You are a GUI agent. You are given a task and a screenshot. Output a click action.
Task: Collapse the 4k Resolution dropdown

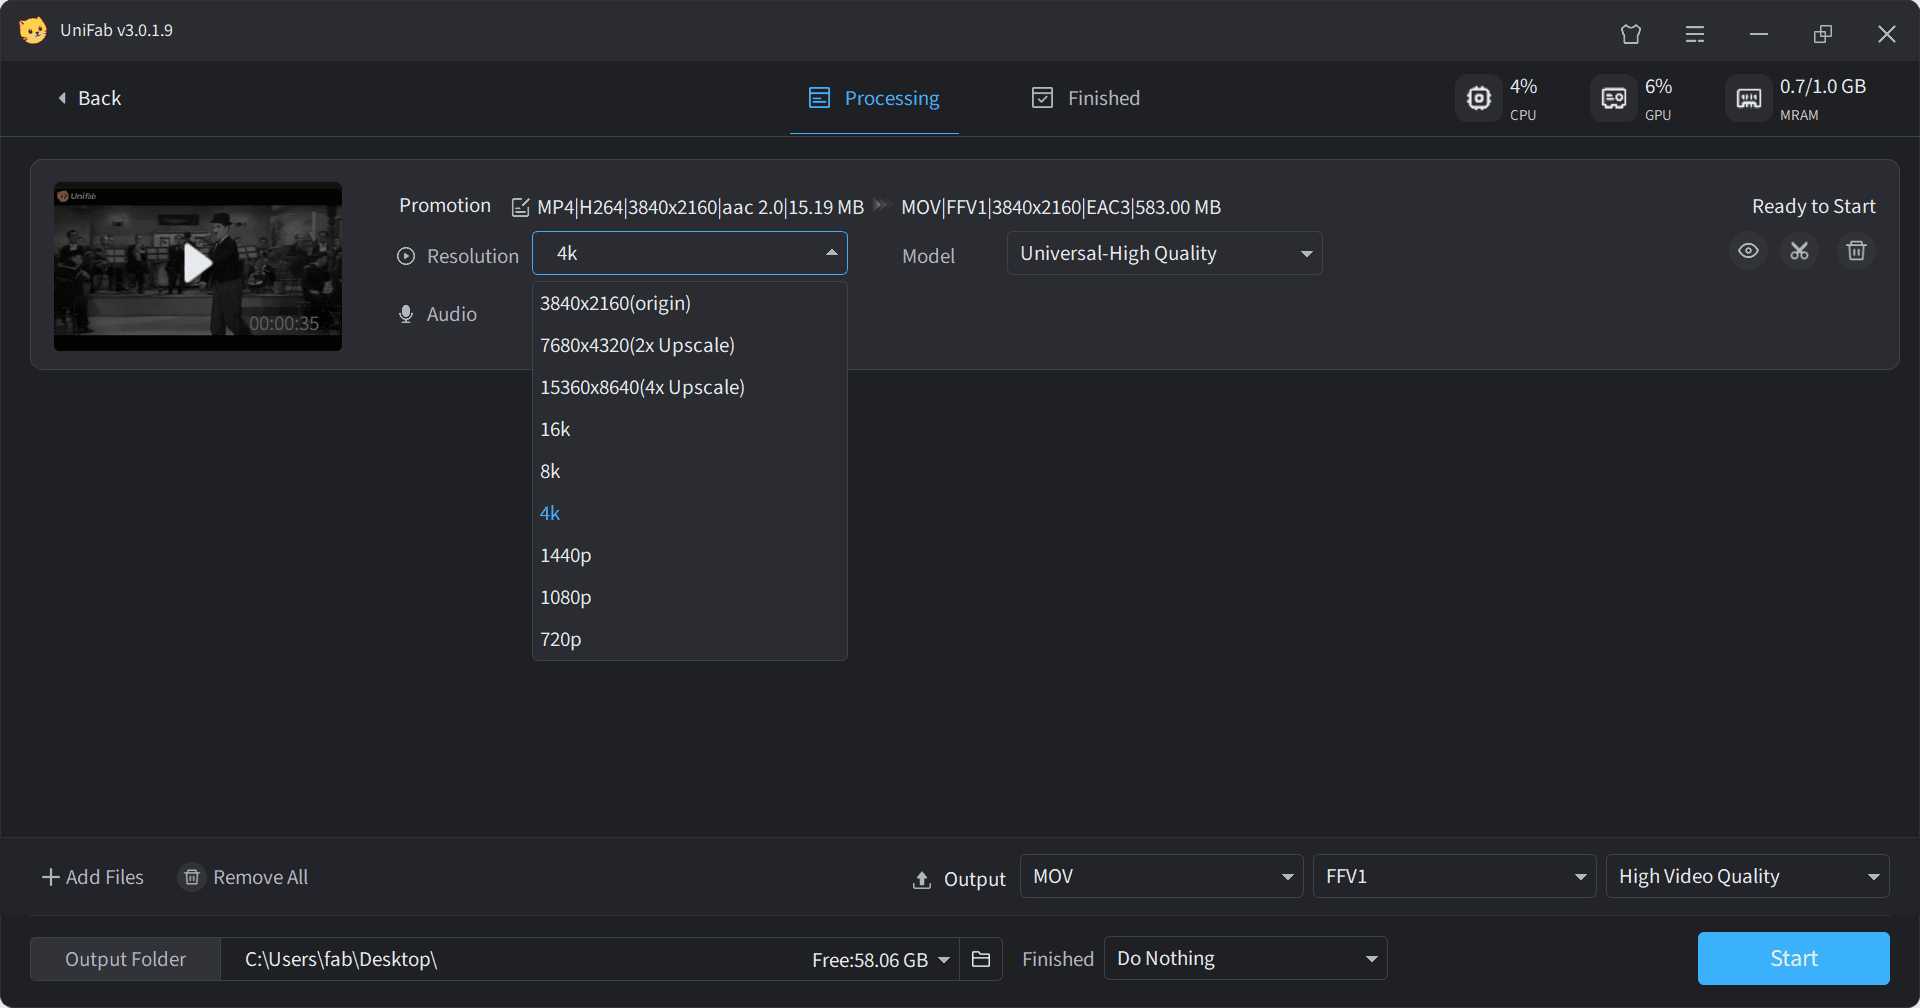point(690,253)
